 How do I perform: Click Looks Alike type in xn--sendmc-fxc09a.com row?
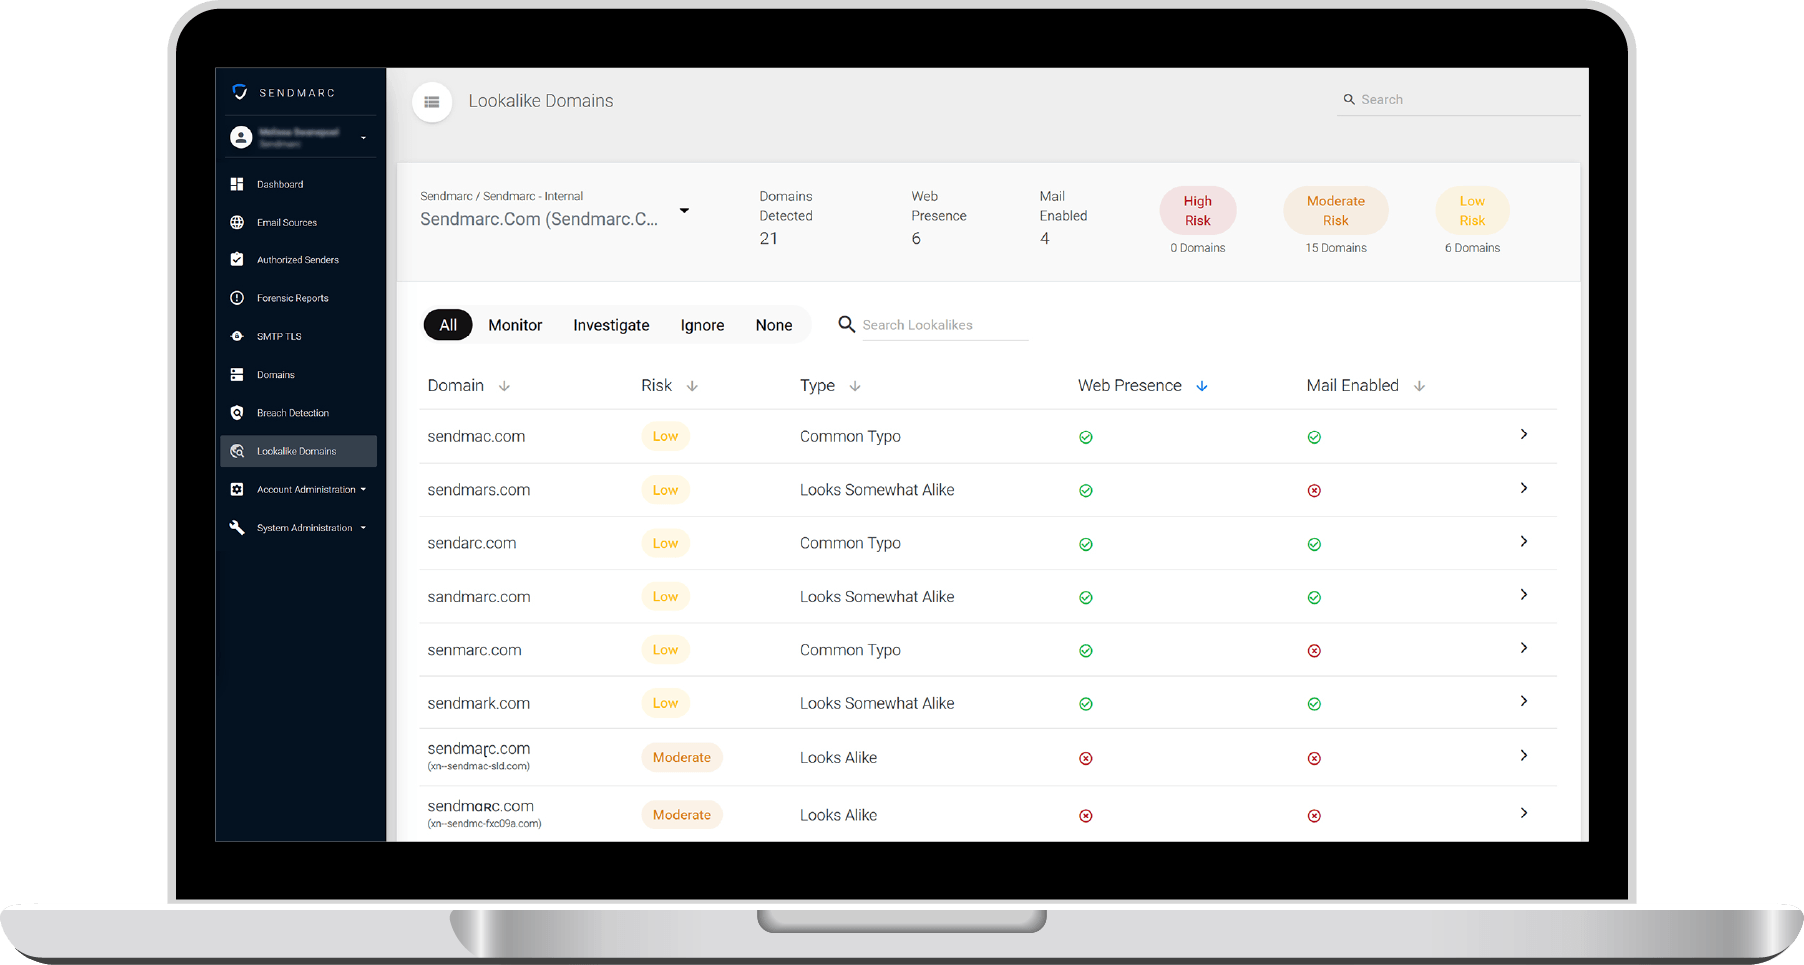[838, 815]
